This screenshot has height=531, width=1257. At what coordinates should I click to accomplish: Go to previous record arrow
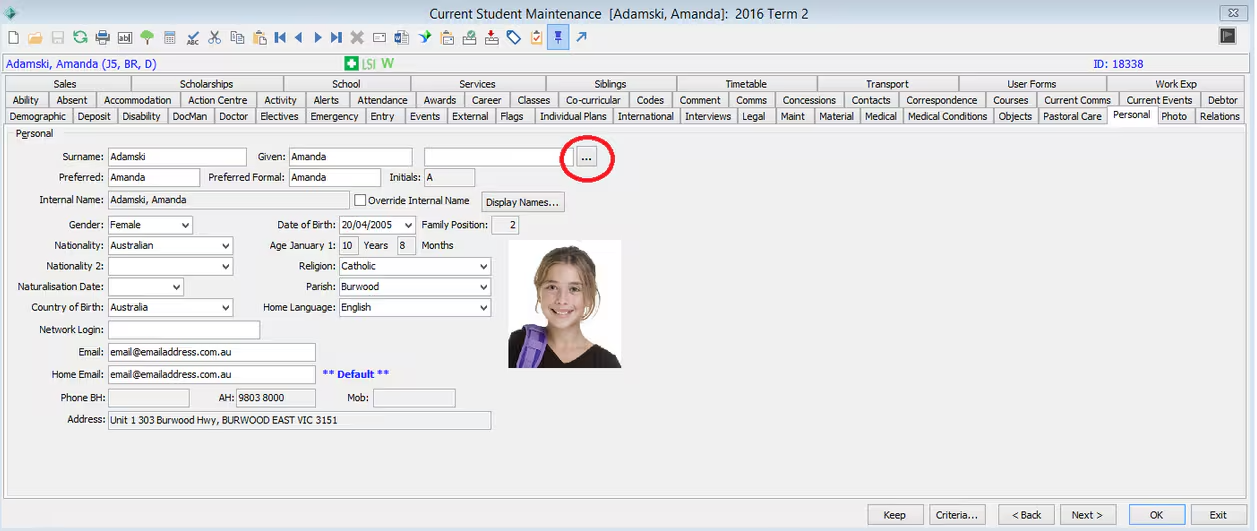coord(298,38)
